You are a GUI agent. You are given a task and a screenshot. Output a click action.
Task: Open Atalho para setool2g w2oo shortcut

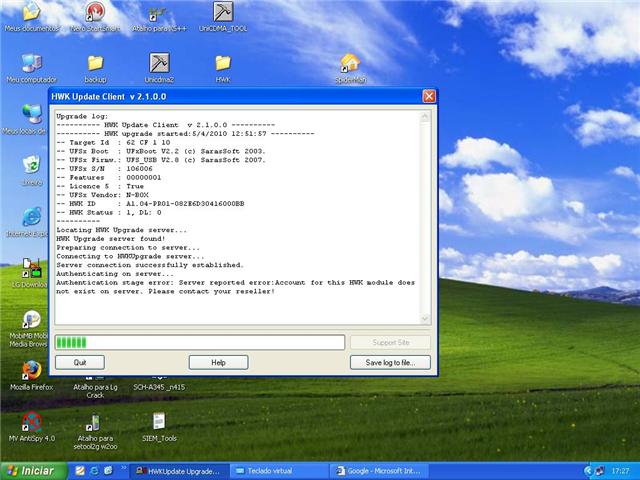[95, 432]
